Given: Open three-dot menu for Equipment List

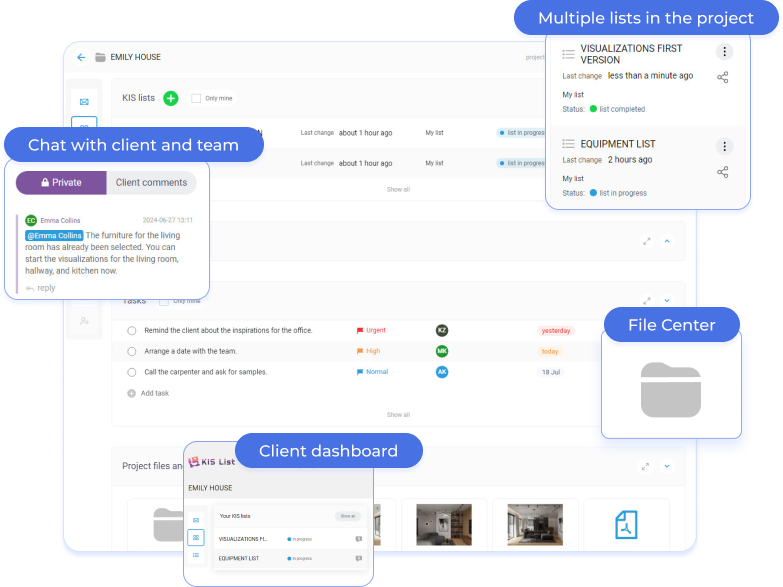Looking at the screenshot, I should [x=724, y=147].
